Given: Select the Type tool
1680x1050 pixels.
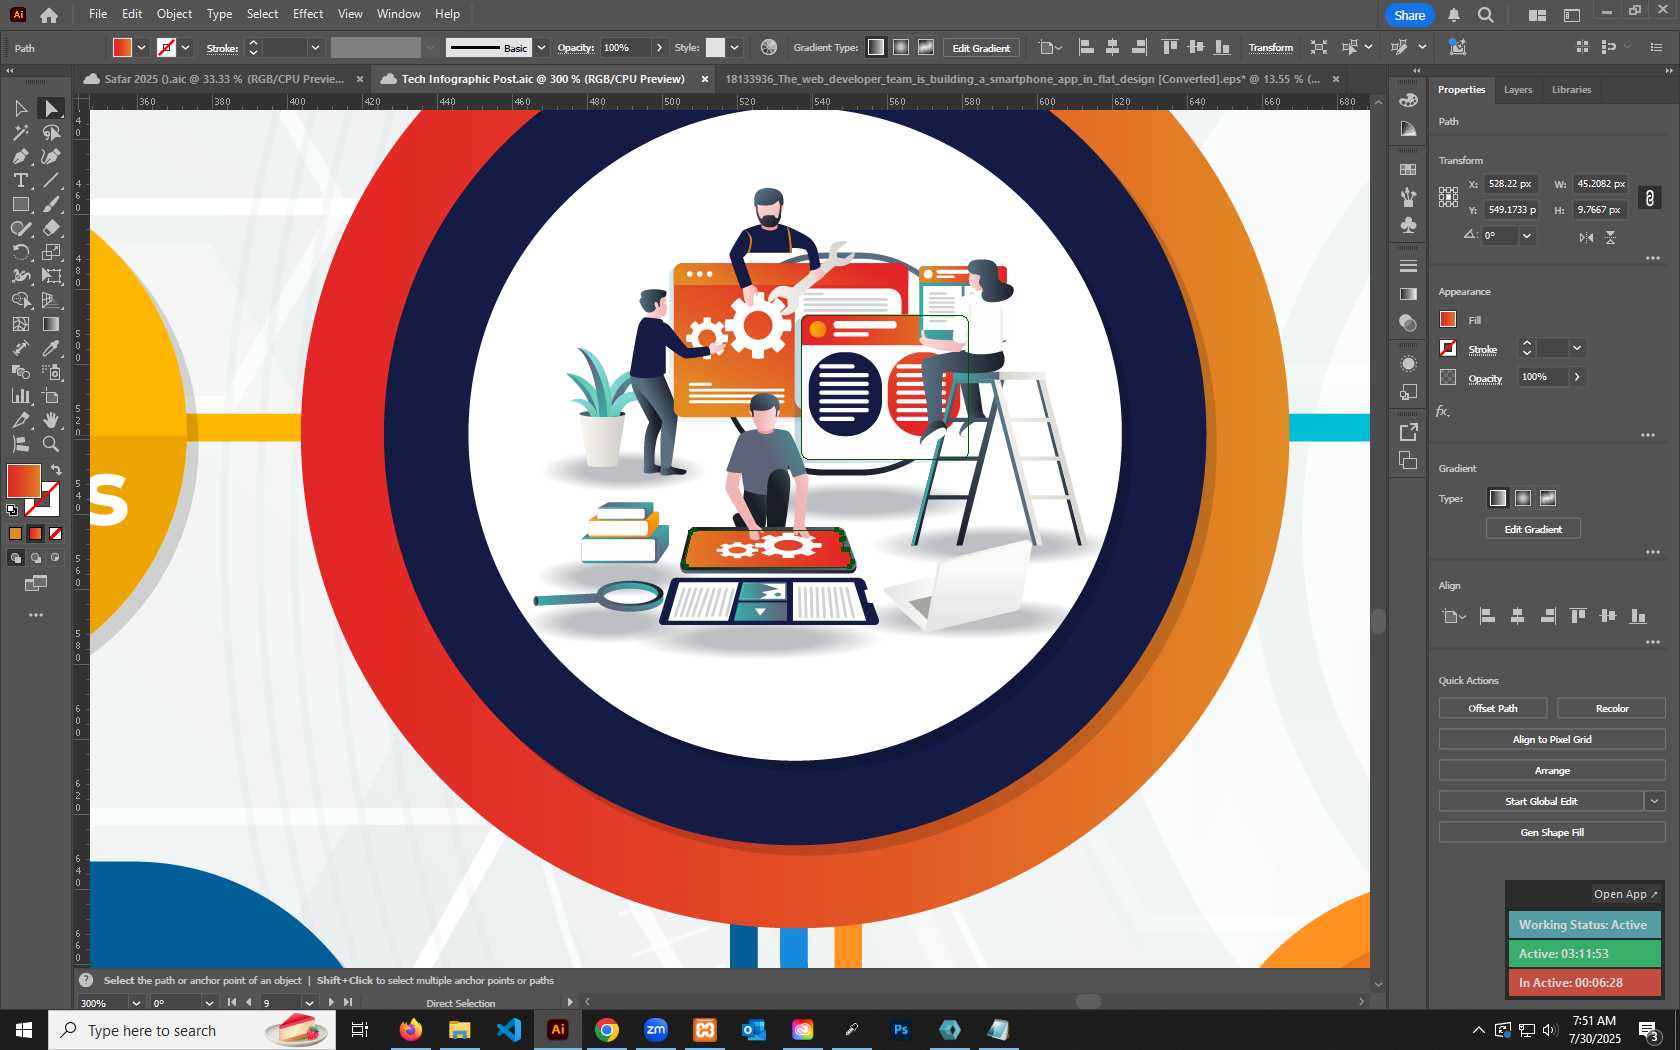Looking at the screenshot, I should [20, 180].
